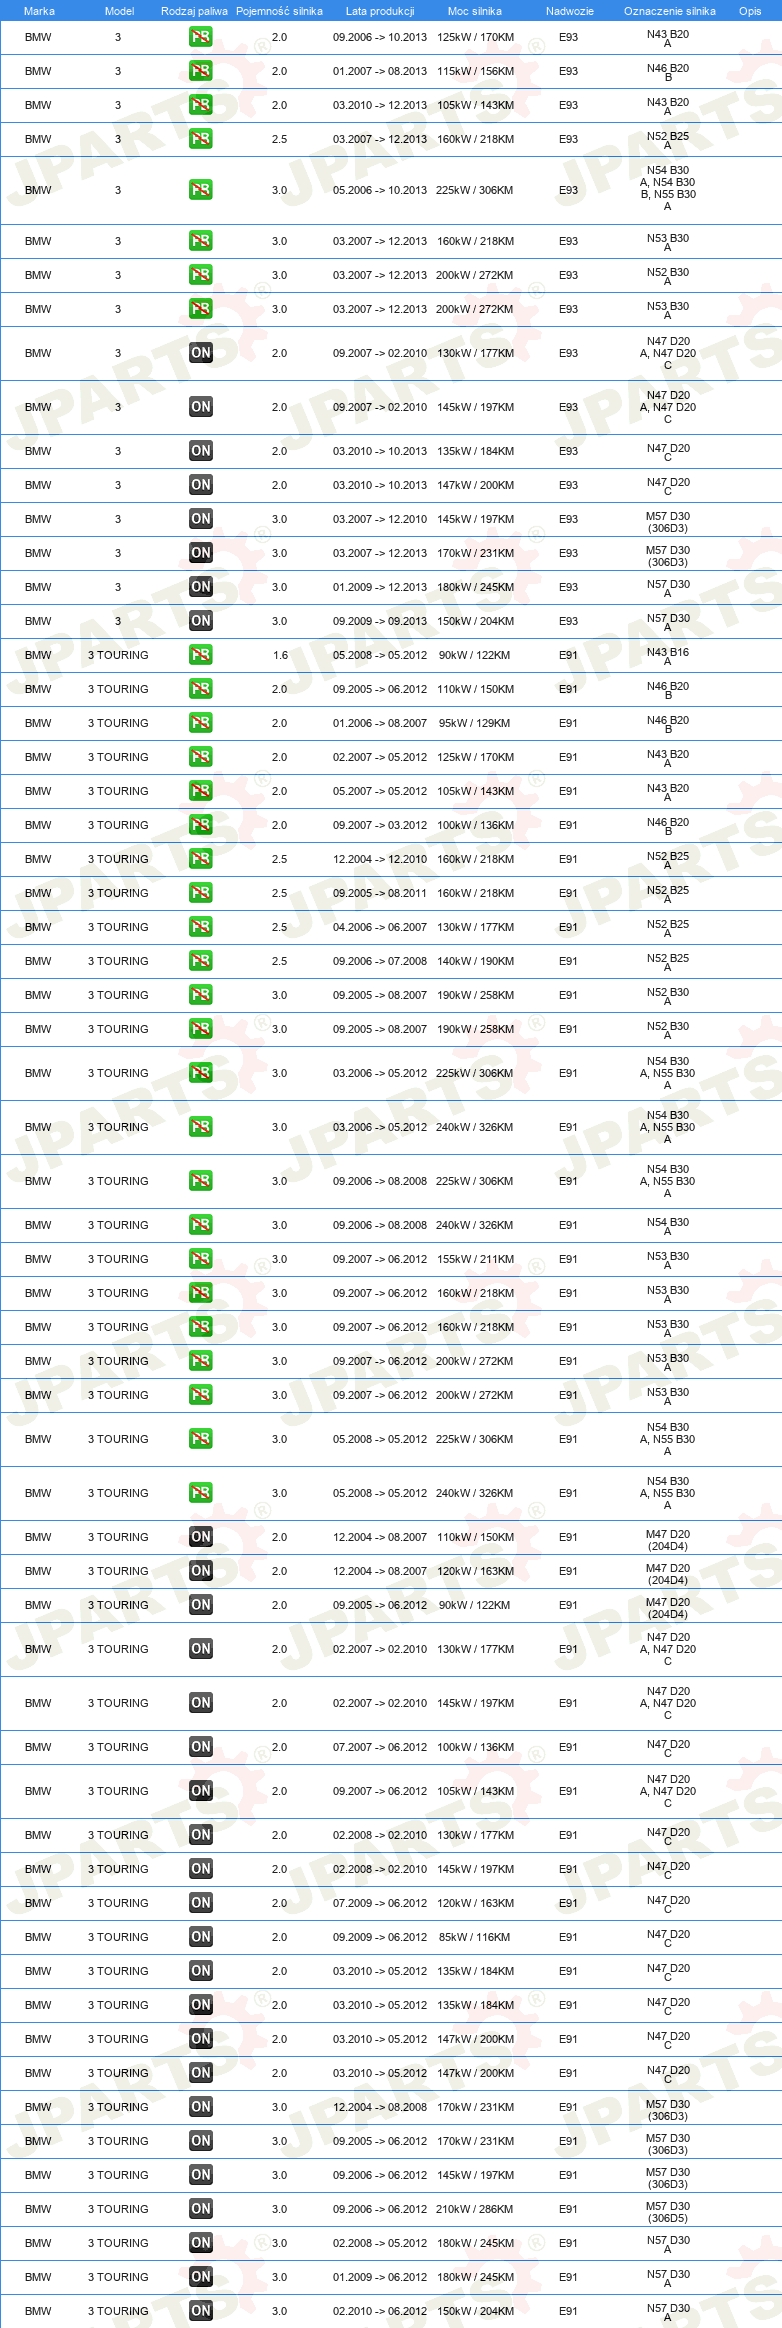
Task: Click the '04.2006 -> 06.2007' production years cell
Action: (380, 927)
